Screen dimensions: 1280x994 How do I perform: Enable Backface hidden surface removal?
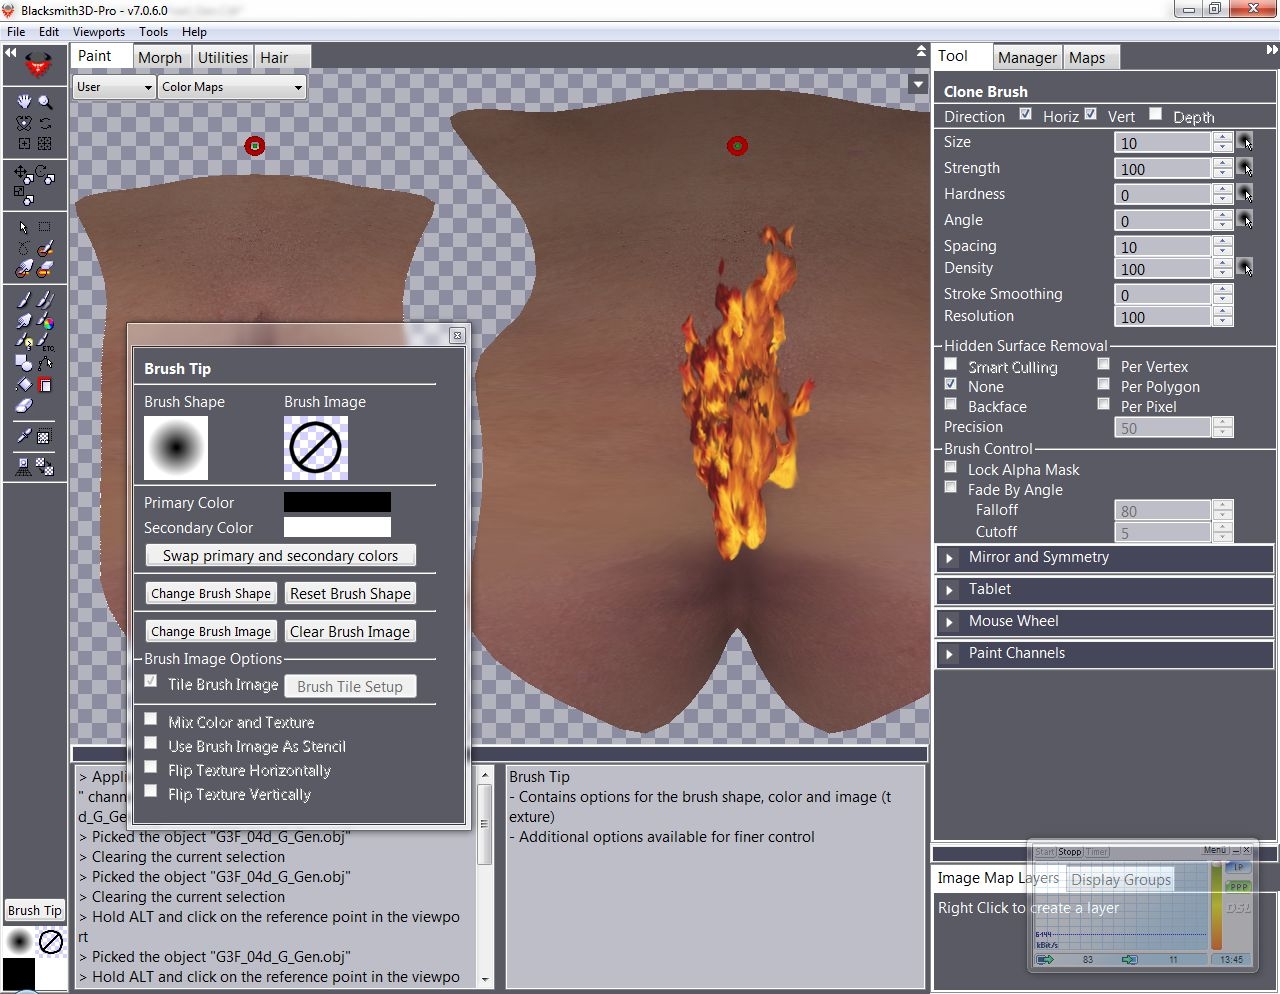point(951,404)
